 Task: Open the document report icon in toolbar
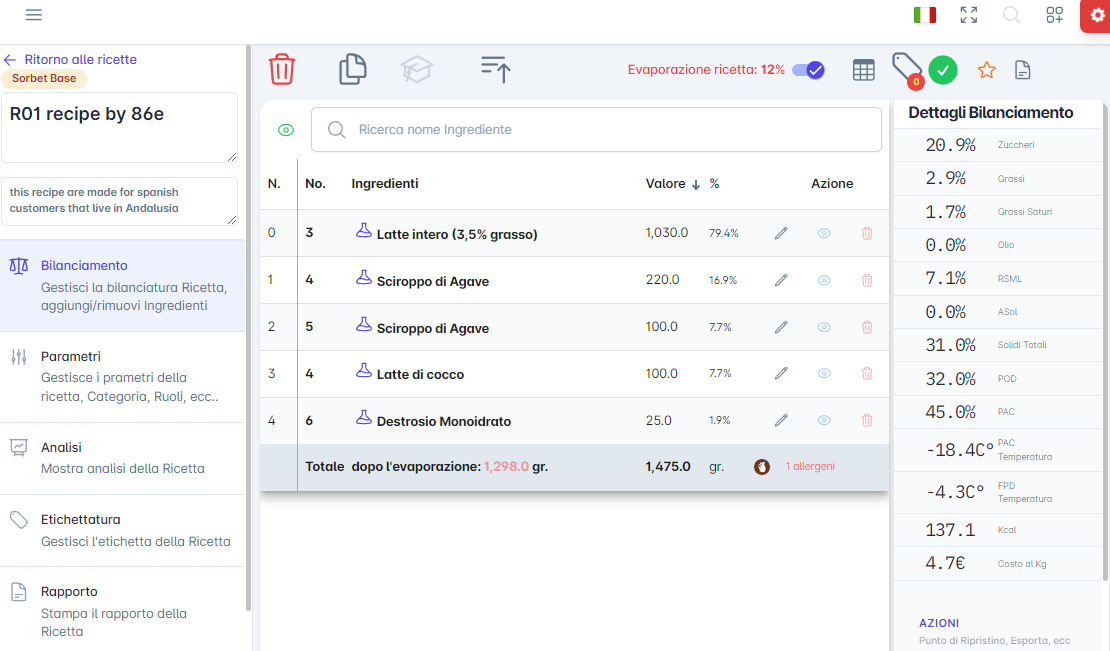click(x=1022, y=70)
